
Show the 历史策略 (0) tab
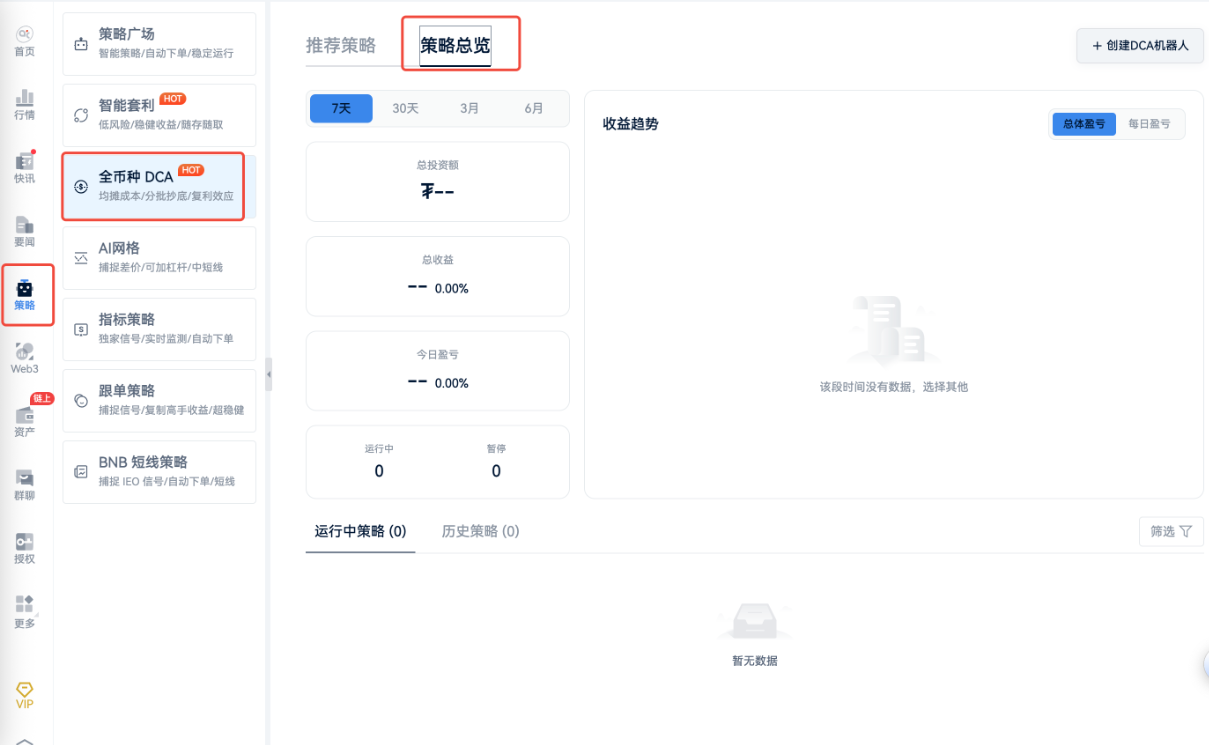point(481,531)
